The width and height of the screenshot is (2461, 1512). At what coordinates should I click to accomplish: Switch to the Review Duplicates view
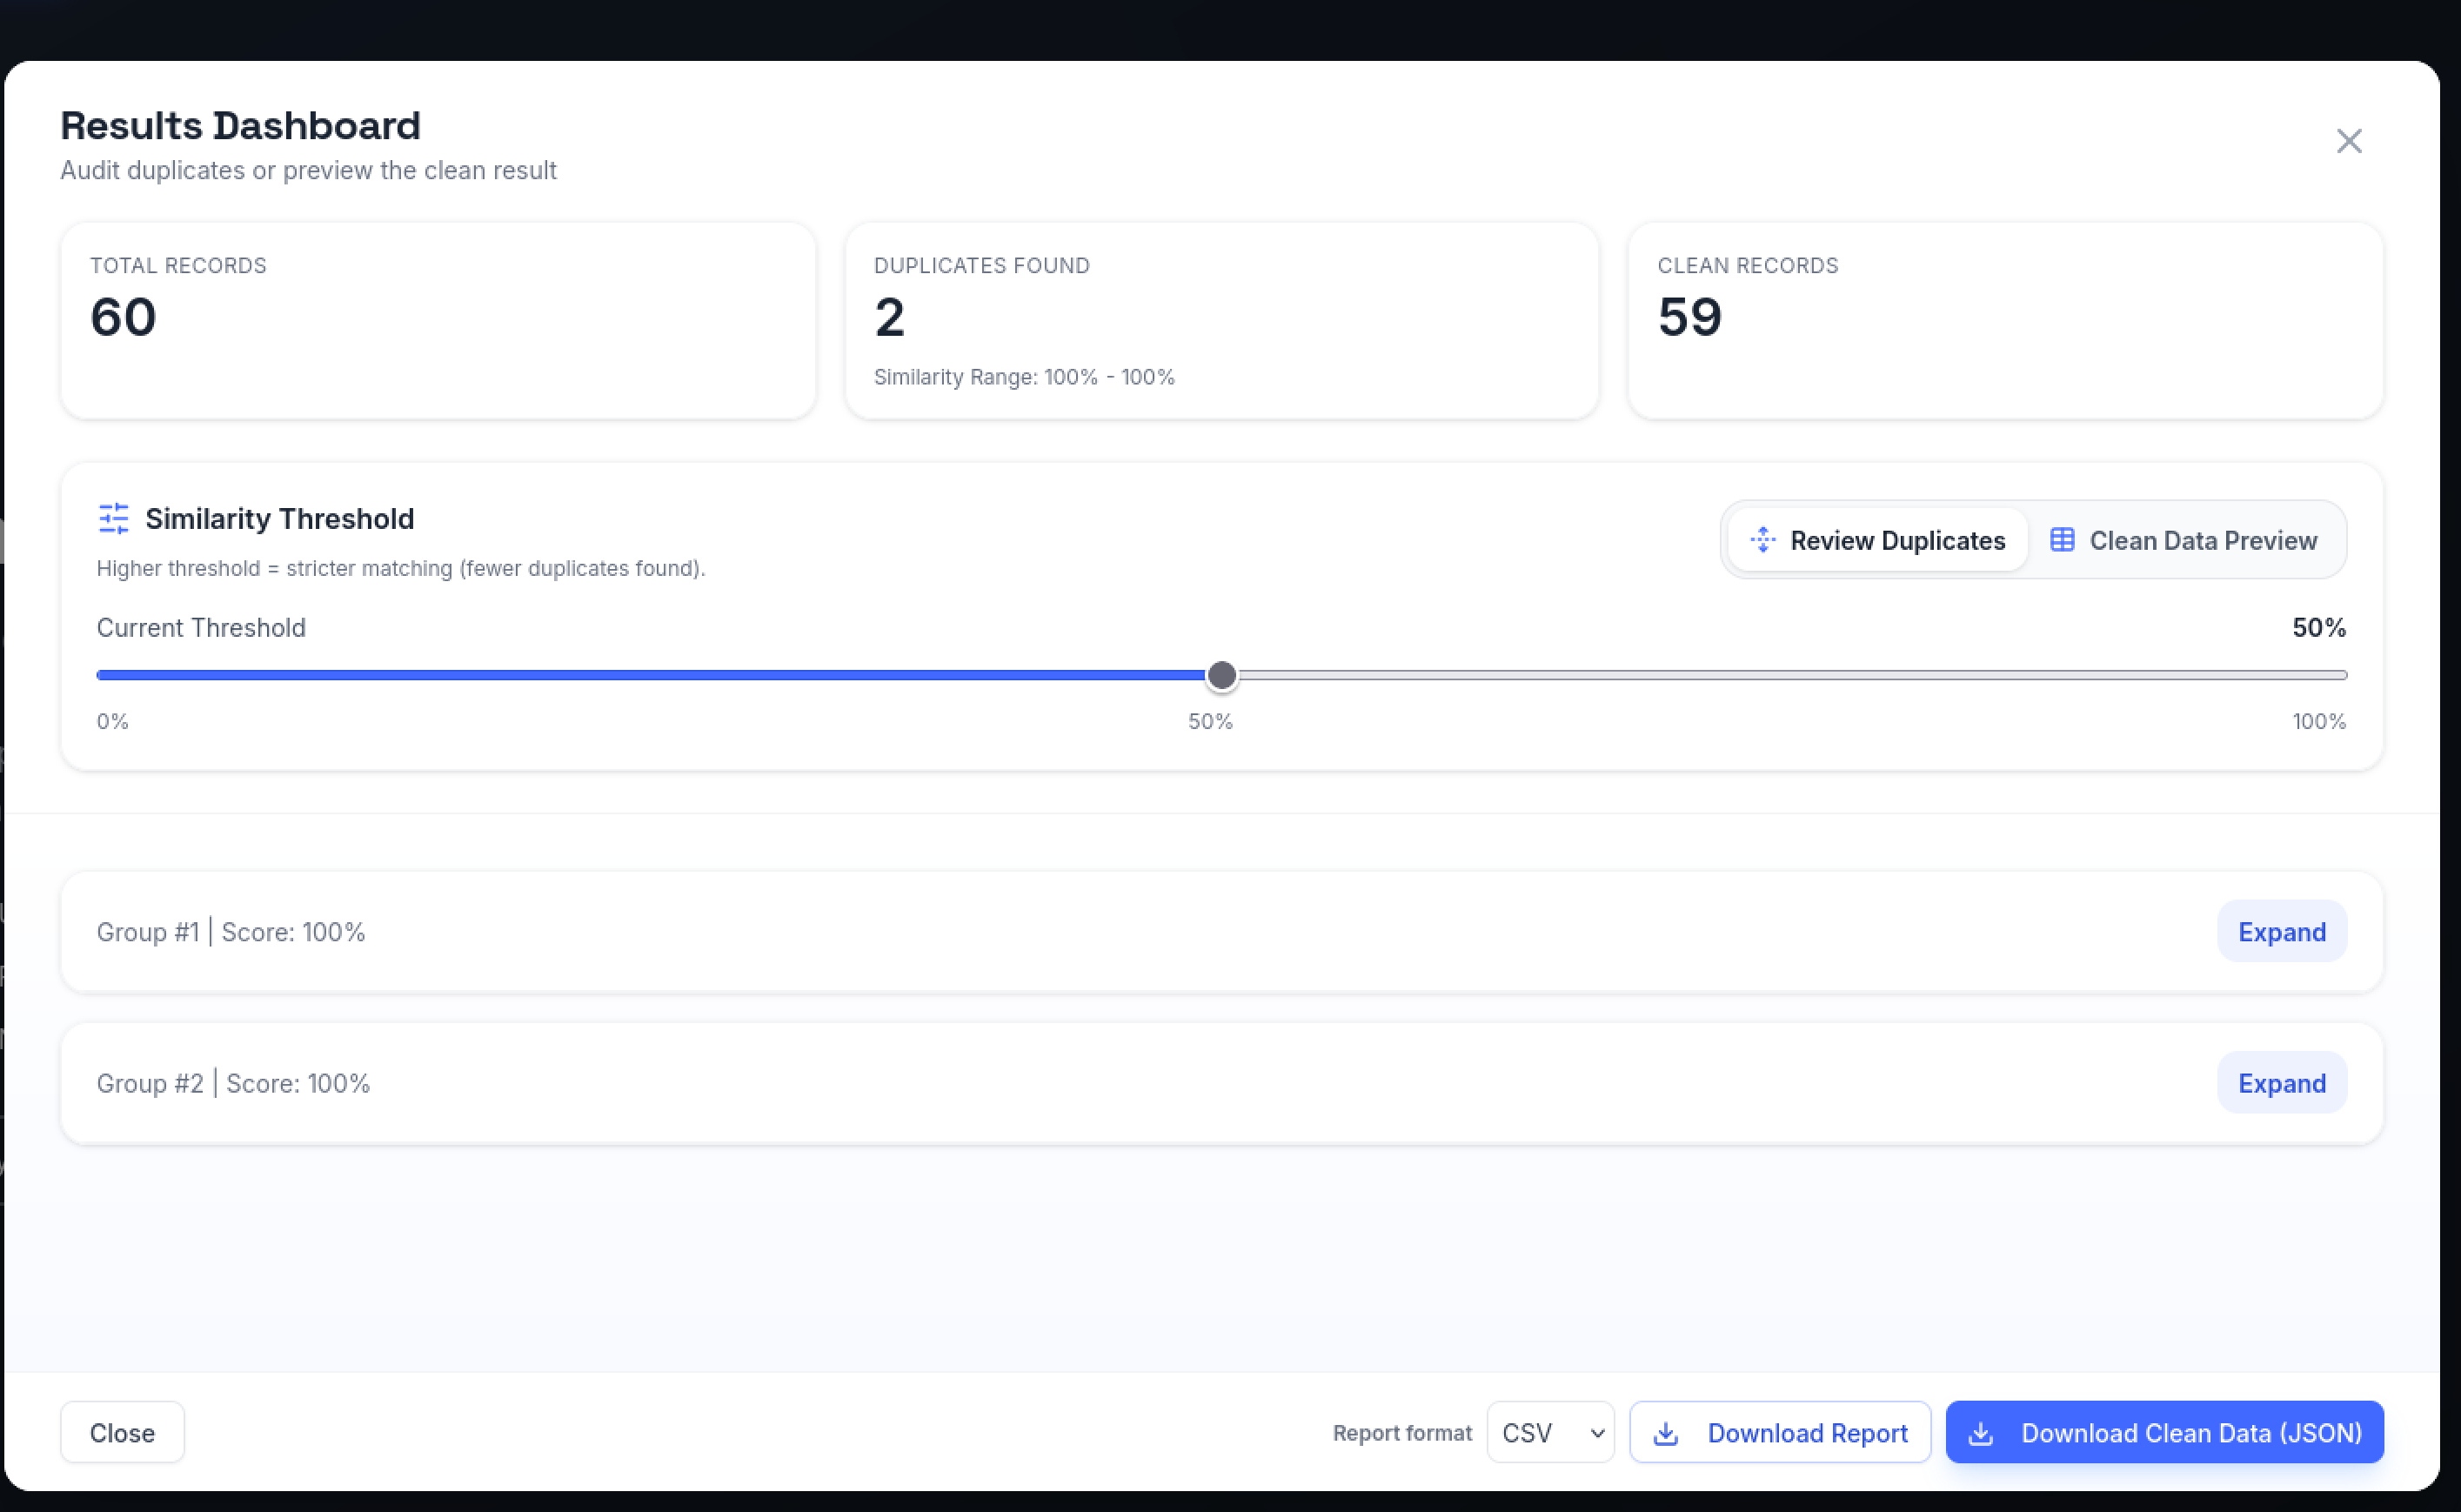(x=1876, y=539)
